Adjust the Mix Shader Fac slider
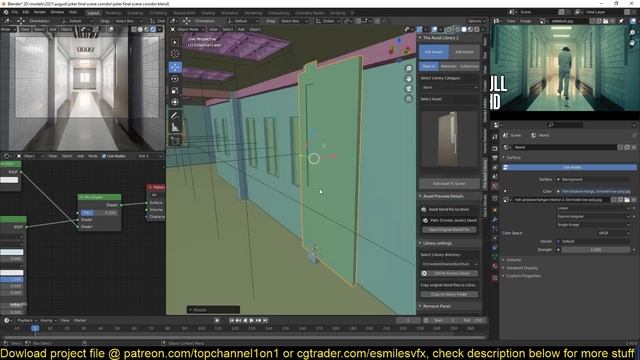 pos(99,213)
